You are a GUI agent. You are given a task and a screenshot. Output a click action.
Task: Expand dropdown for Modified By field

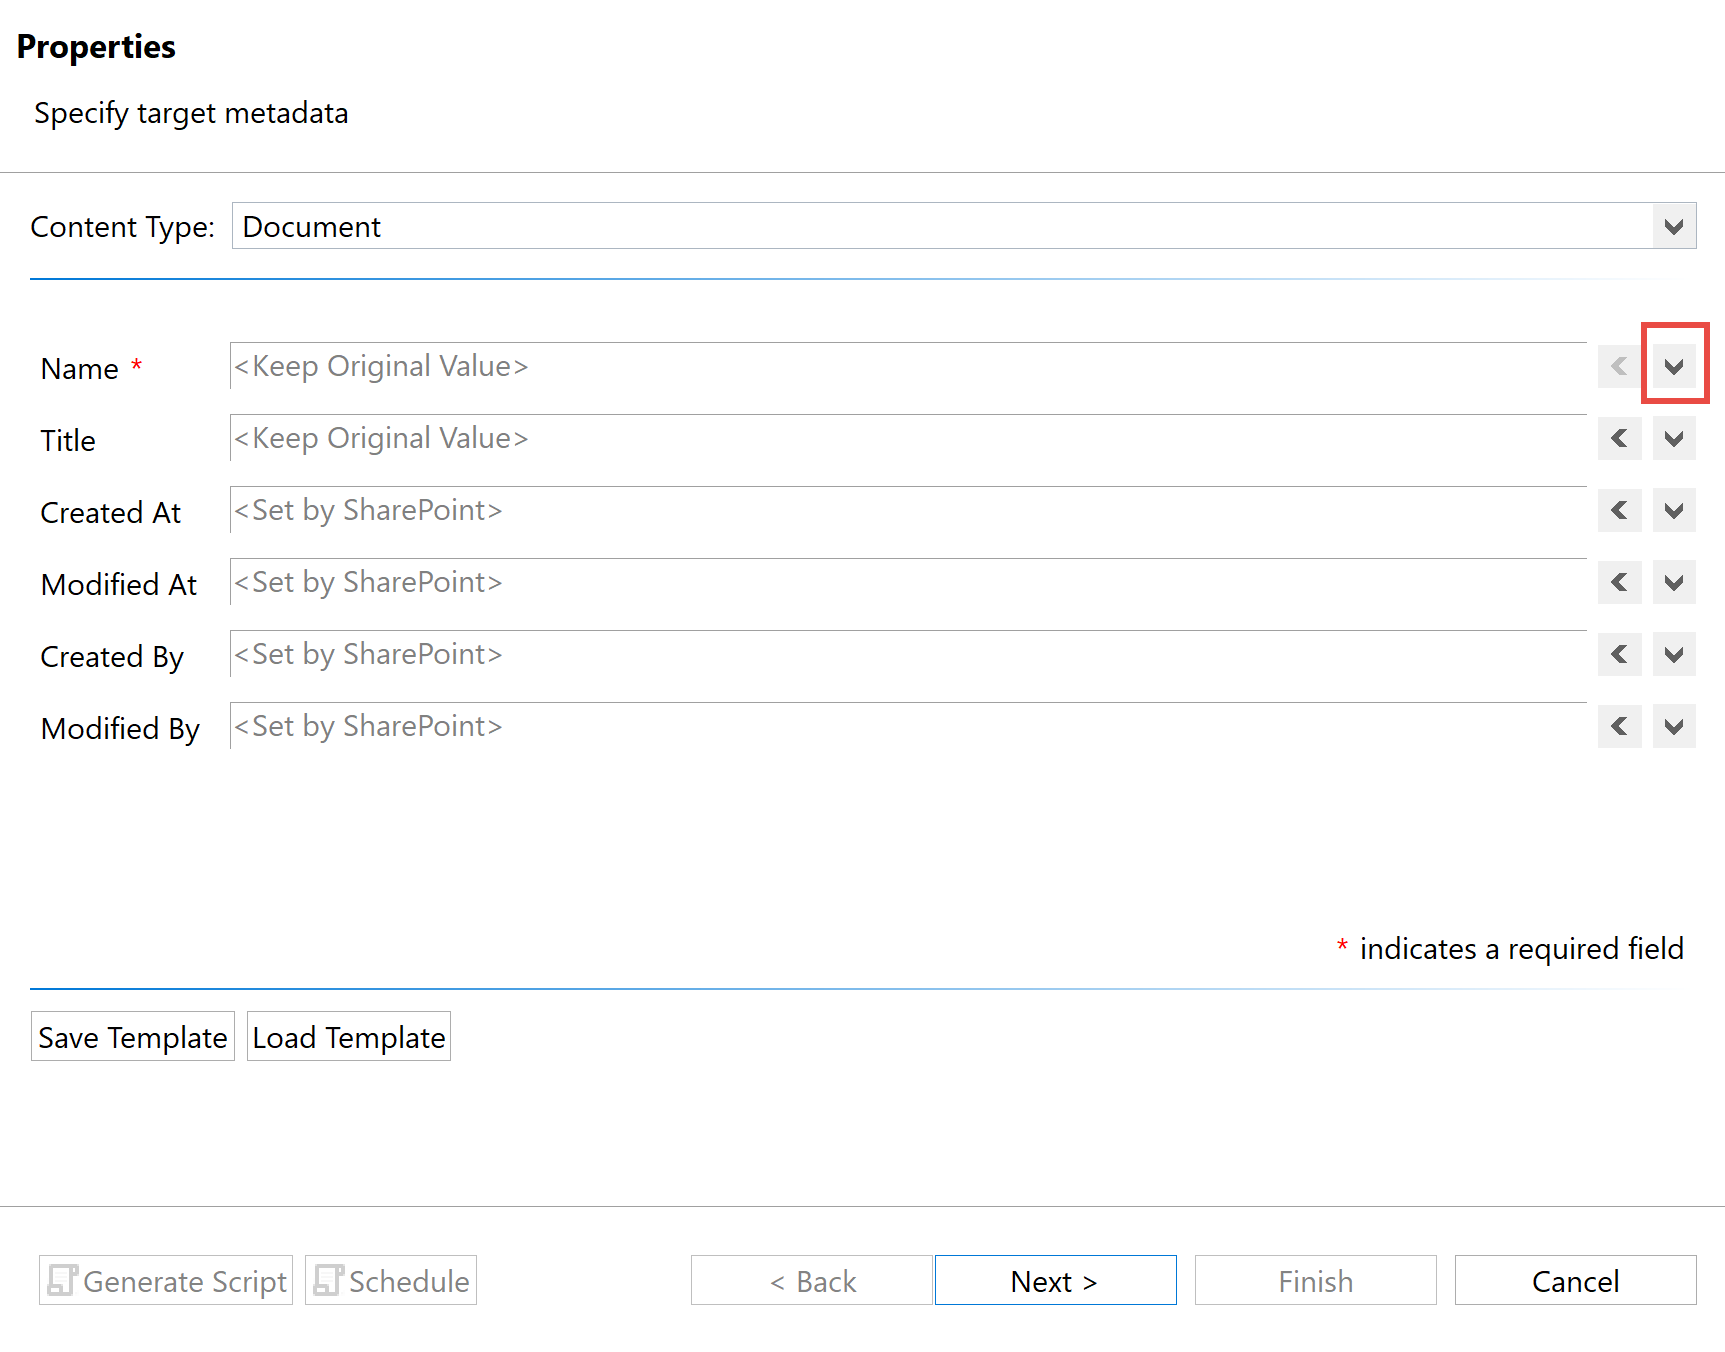pos(1674,727)
